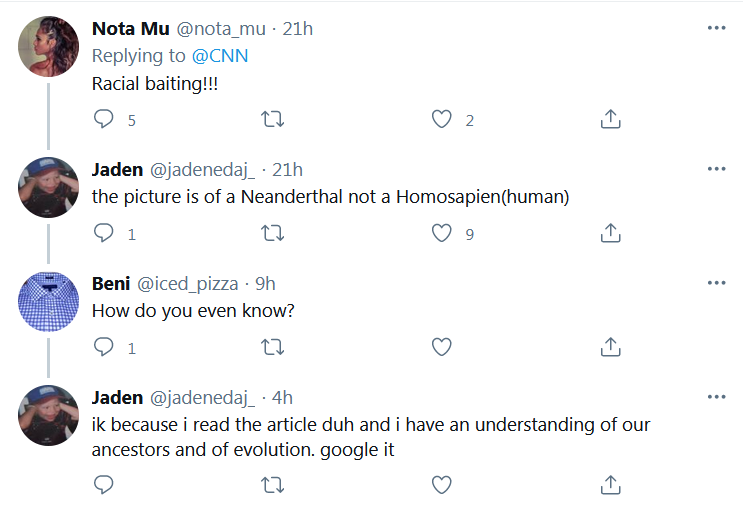Retweet Nota Mu's tweet
Viewport: 743px width, 505px height.
(x=272, y=119)
